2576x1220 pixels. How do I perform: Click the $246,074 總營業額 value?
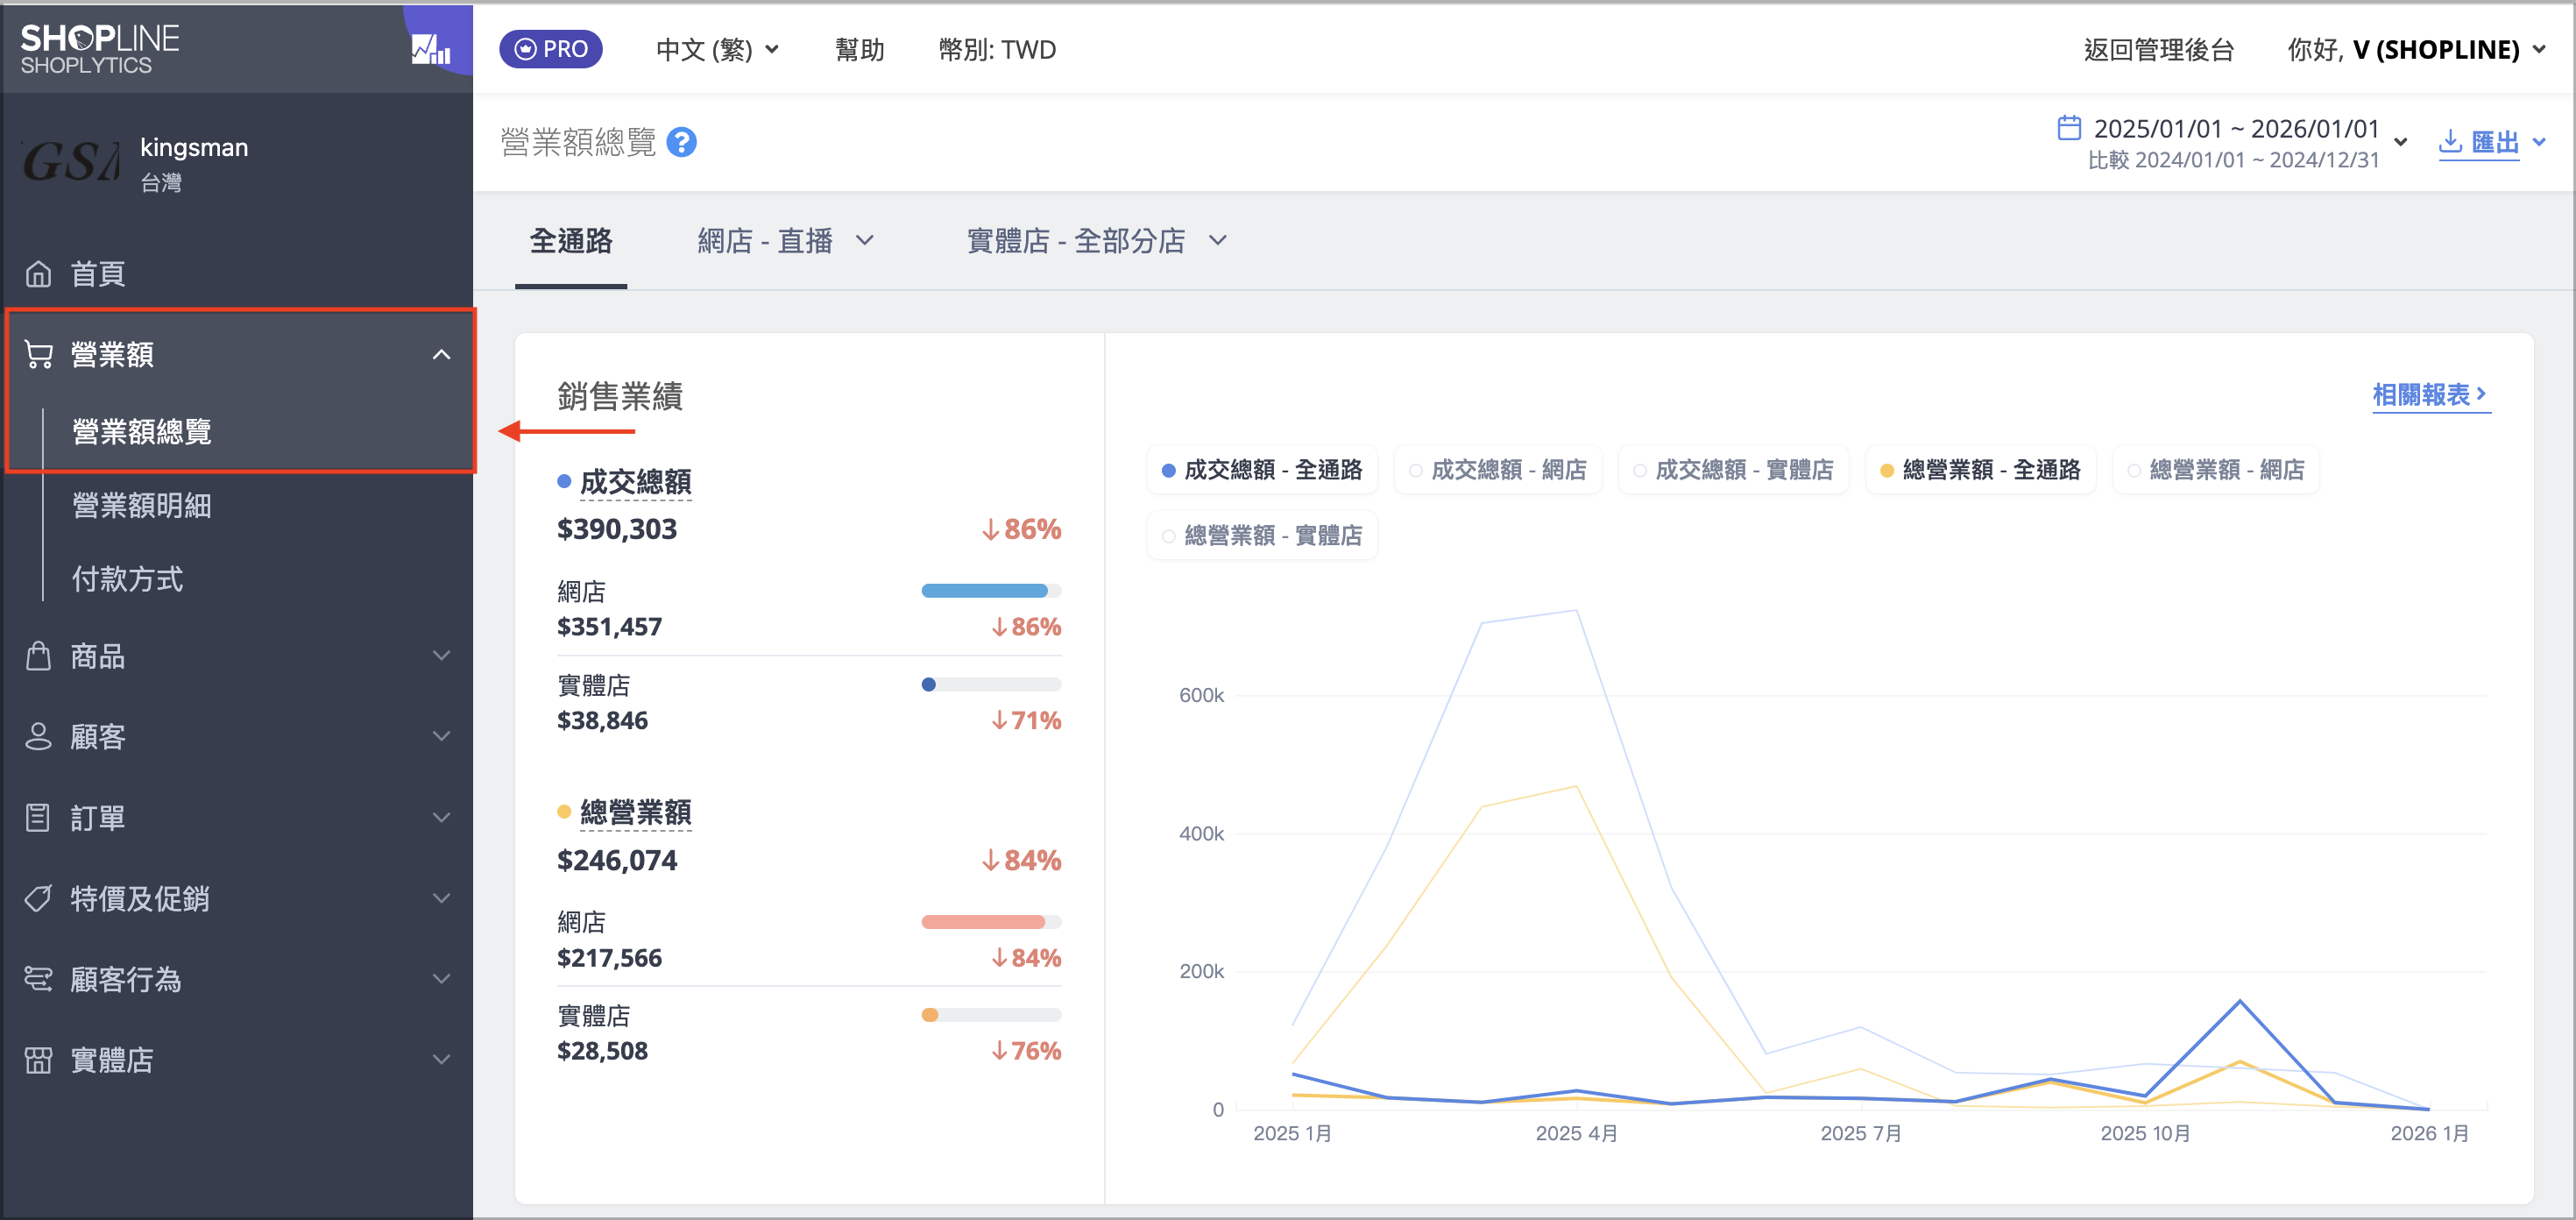[x=617, y=859]
